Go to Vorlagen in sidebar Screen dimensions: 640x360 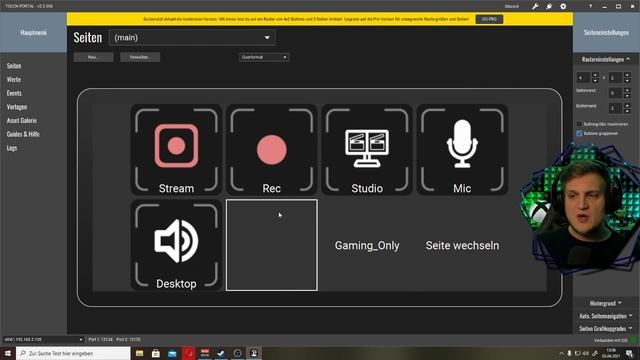point(17,107)
